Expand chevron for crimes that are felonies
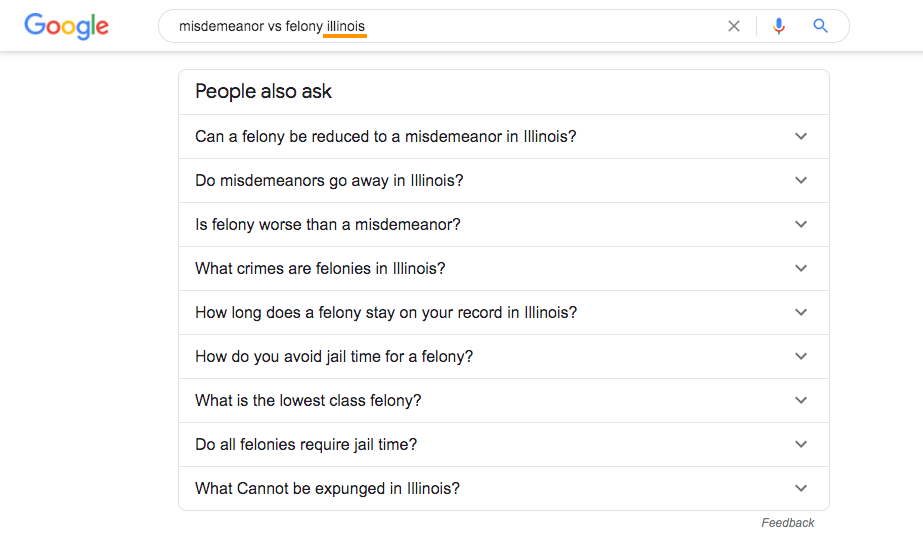This screenshot has width=923, height=544. [x=801, y=268]
